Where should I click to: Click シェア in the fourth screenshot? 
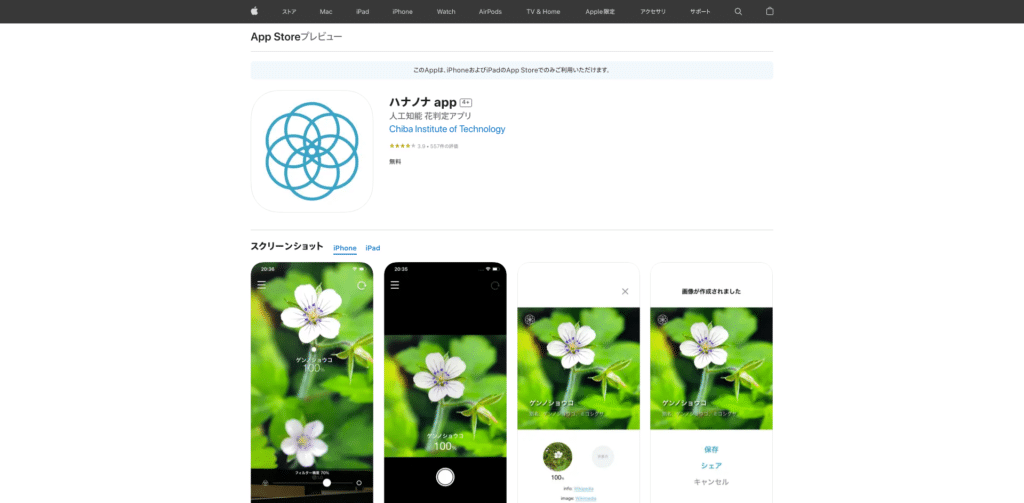tap(711, 466)
